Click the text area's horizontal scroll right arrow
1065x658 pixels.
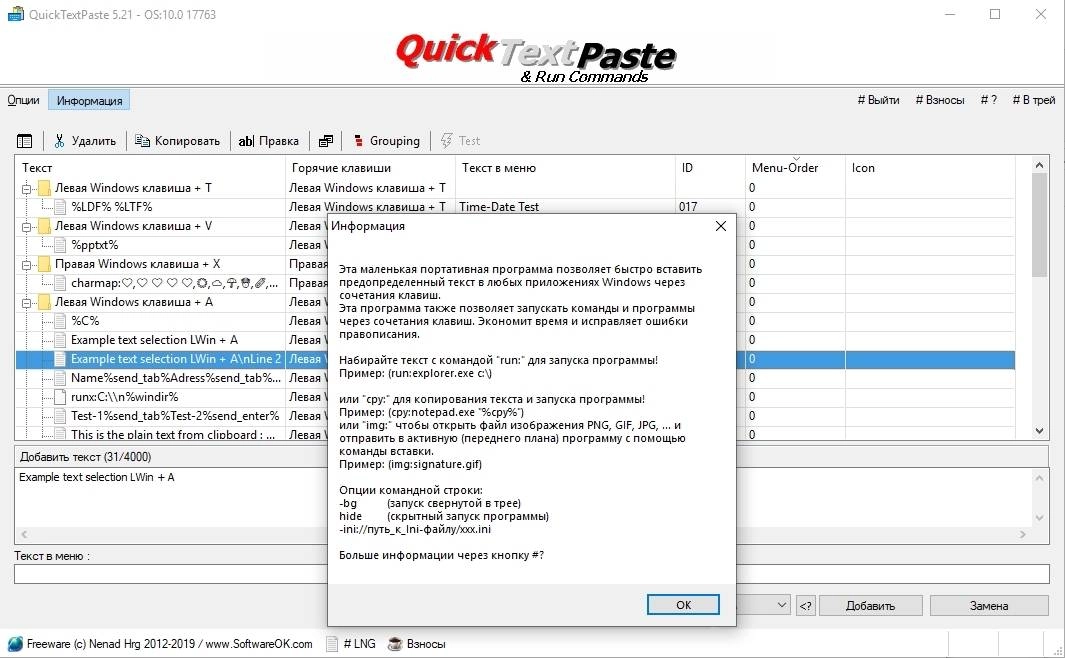tap(1023, 534)
